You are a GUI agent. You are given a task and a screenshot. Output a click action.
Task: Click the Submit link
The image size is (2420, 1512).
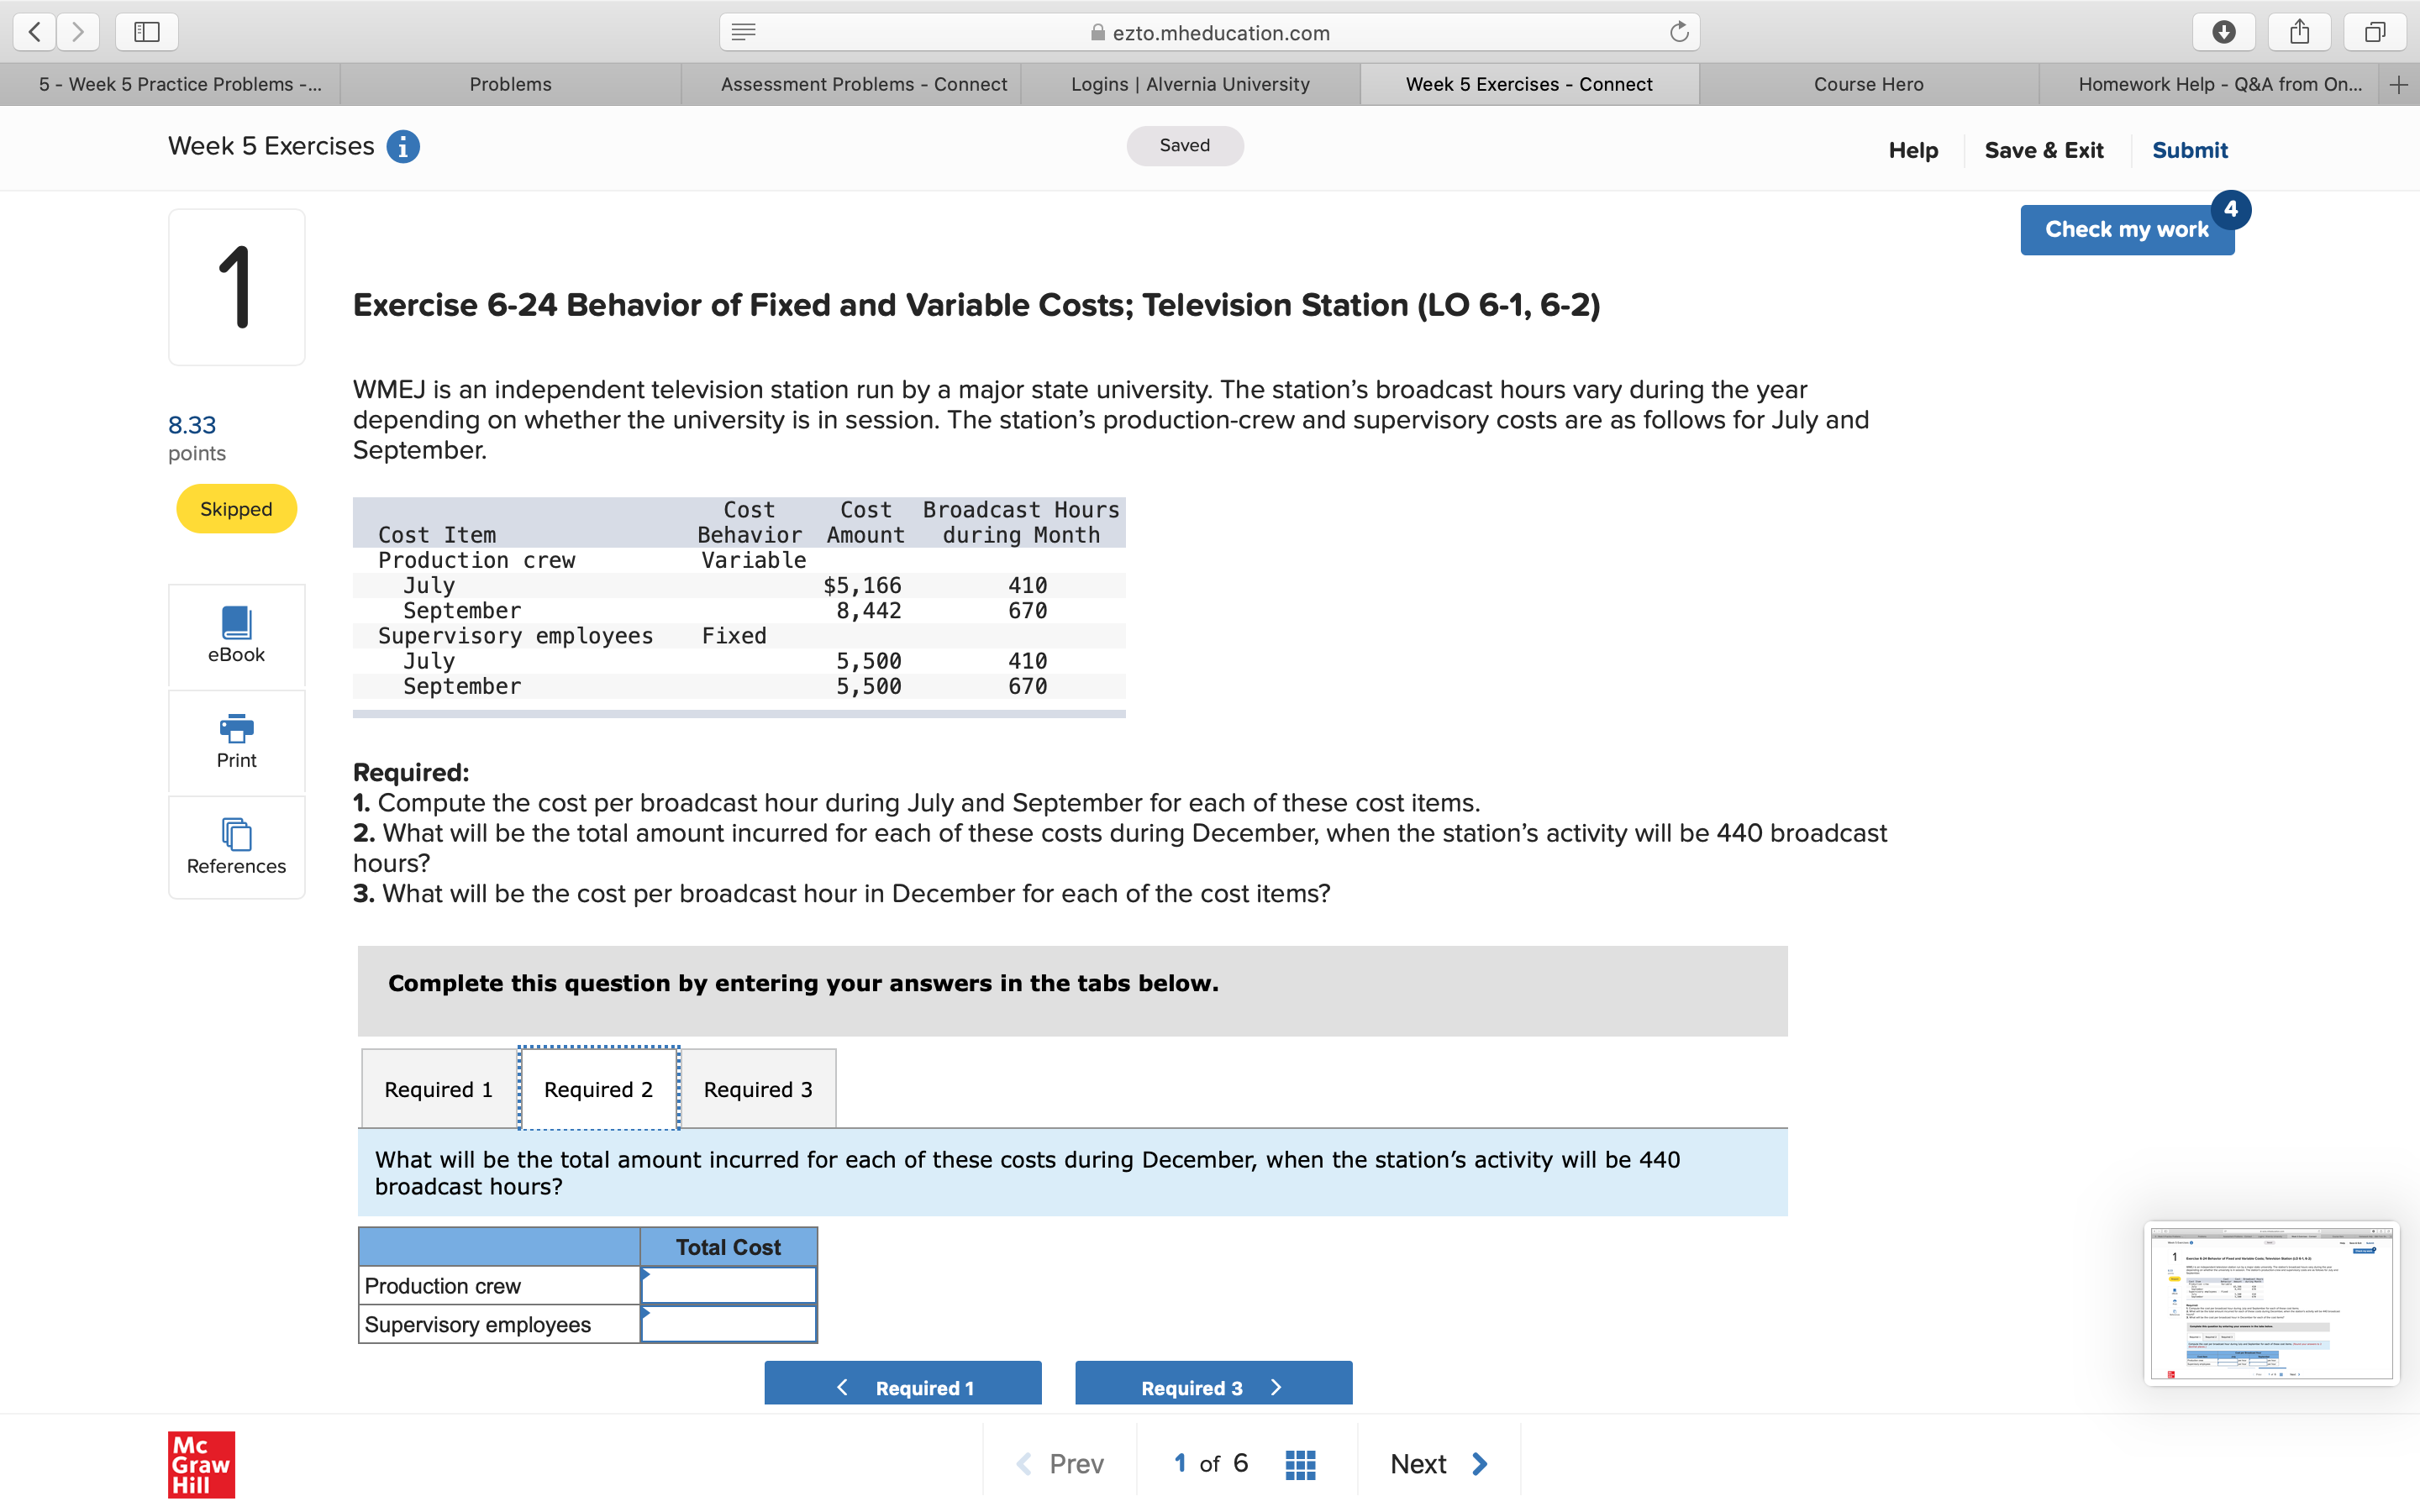(x=2189, y=150)
